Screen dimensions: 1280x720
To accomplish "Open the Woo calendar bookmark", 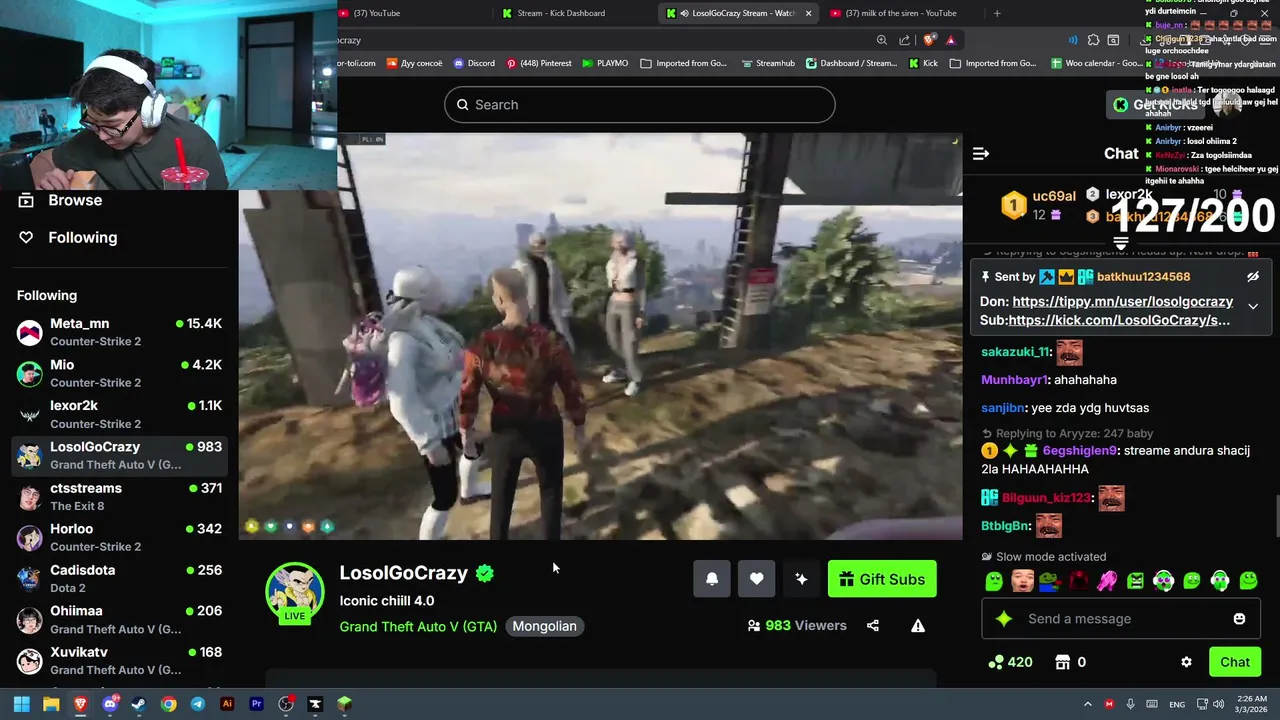I will [1096, 63].
